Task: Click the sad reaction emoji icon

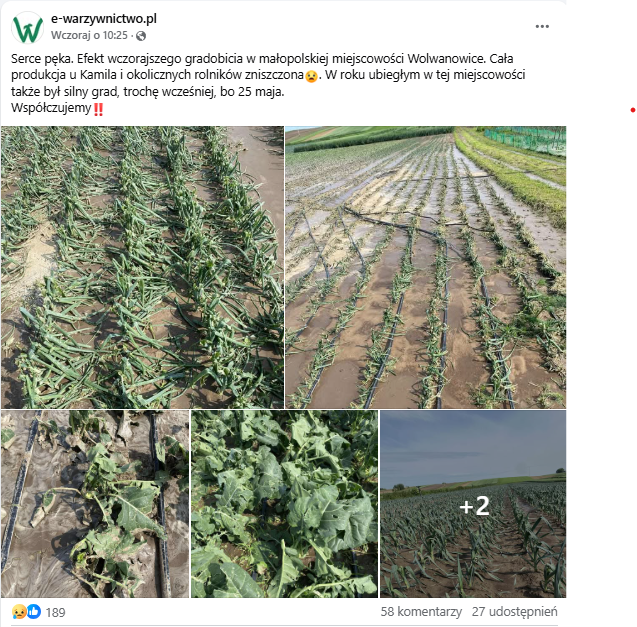Action: click(20, 612)
